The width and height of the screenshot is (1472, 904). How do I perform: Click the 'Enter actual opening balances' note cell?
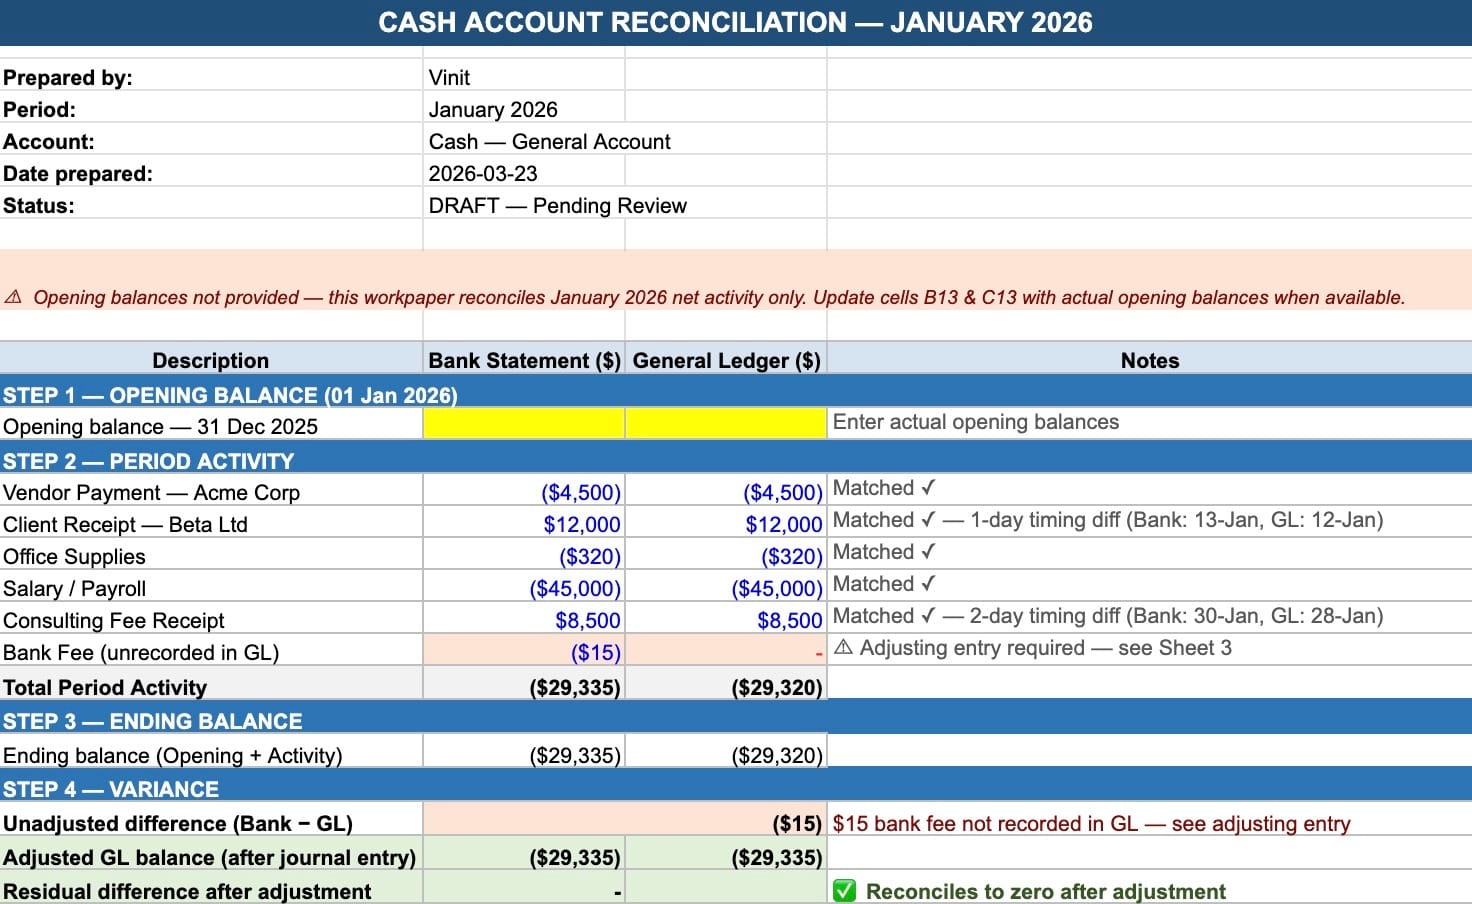tap(976, 422)
